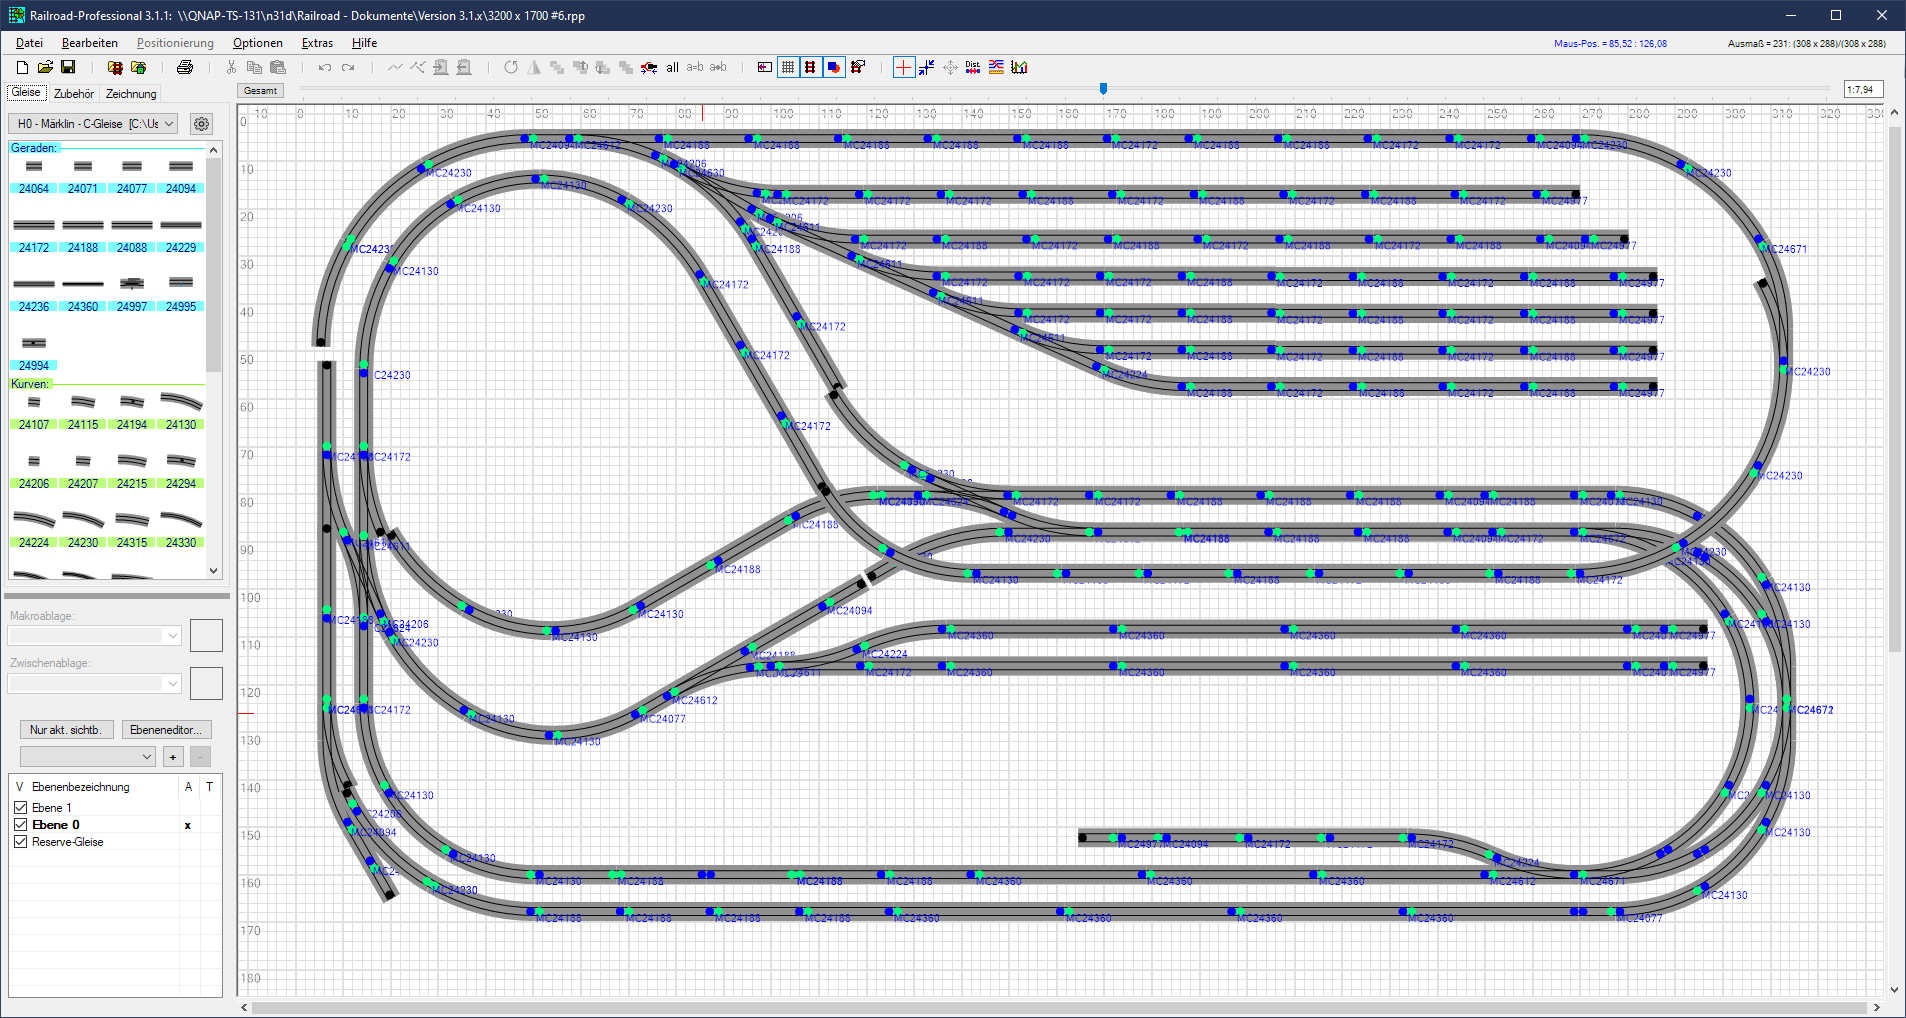Open track library settings gear icon
The height and width of the screenshot is (1018, 1906).
[x=201, y=124]
